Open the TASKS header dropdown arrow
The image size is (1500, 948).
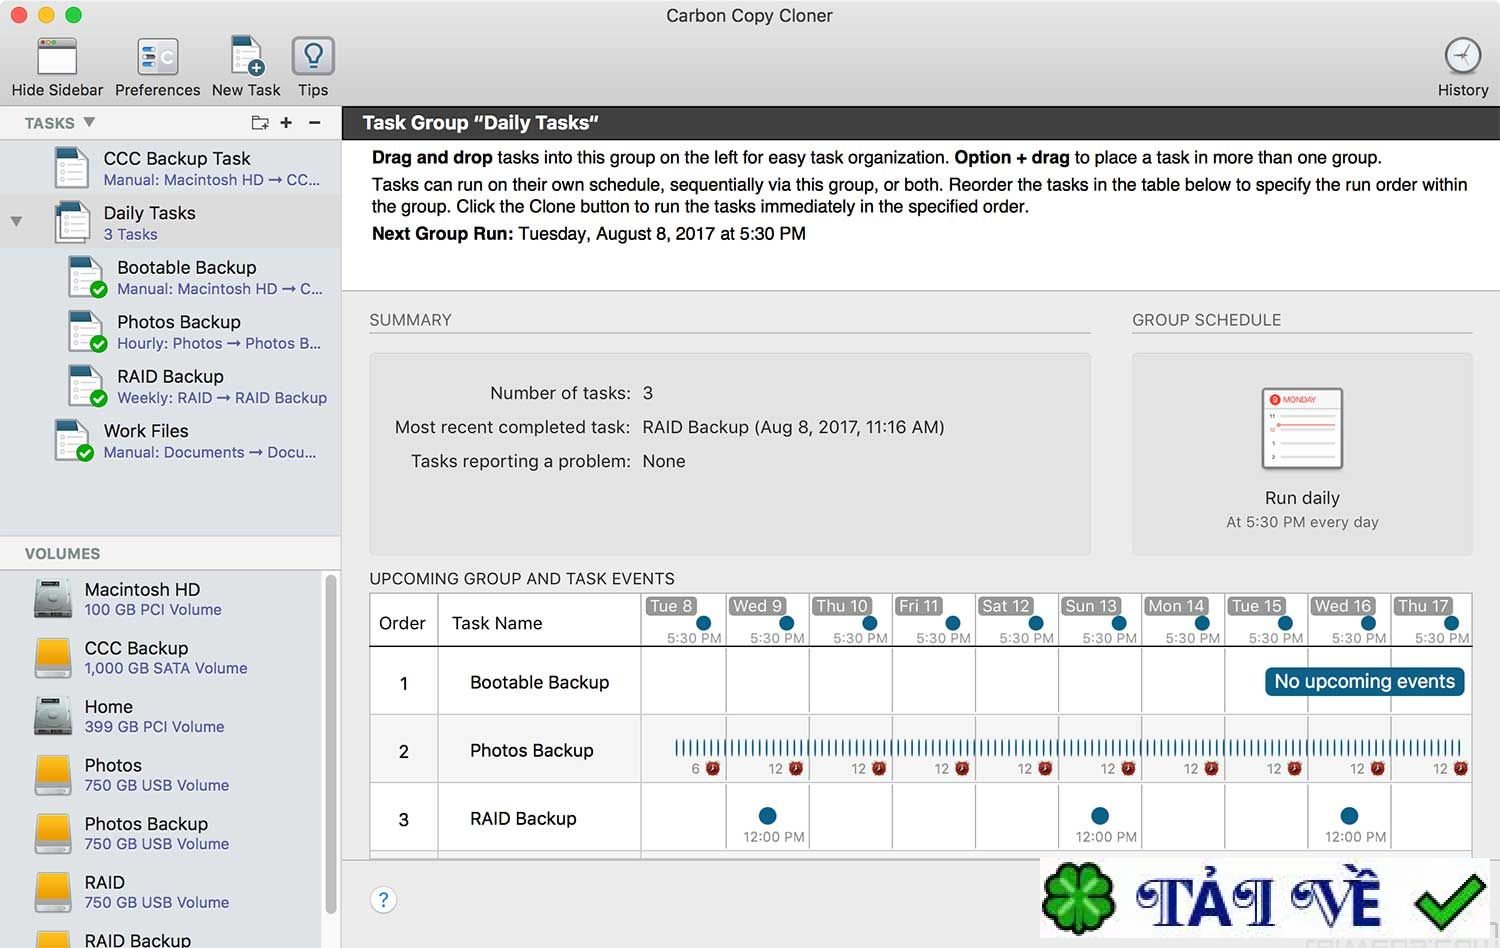(89, 122)
